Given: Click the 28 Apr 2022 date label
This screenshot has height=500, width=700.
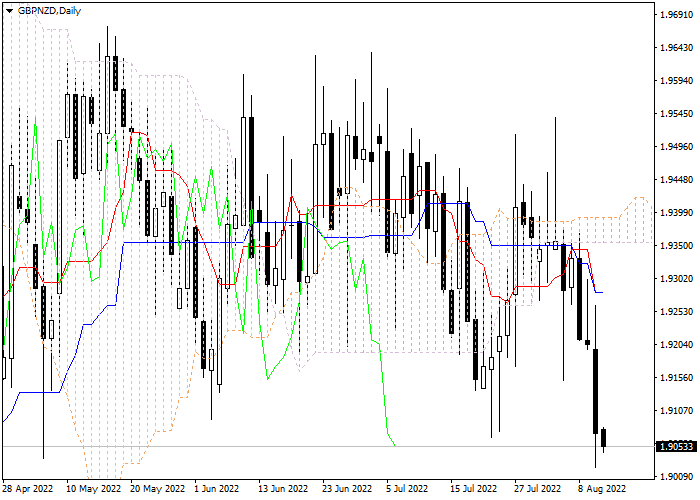Looking at the screenshot, I should [x=28, y=489].
